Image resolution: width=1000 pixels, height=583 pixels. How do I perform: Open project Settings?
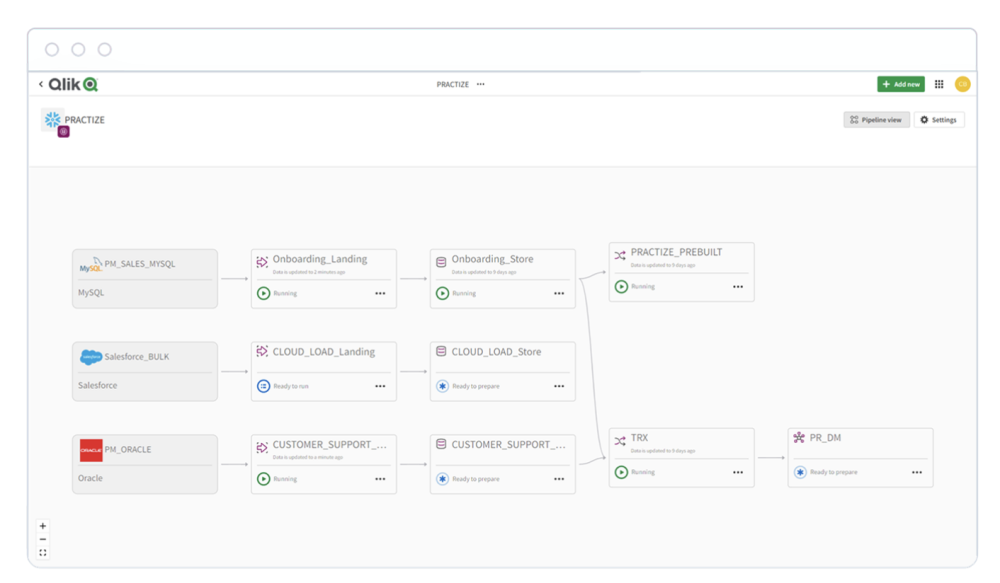click(939, 120)
